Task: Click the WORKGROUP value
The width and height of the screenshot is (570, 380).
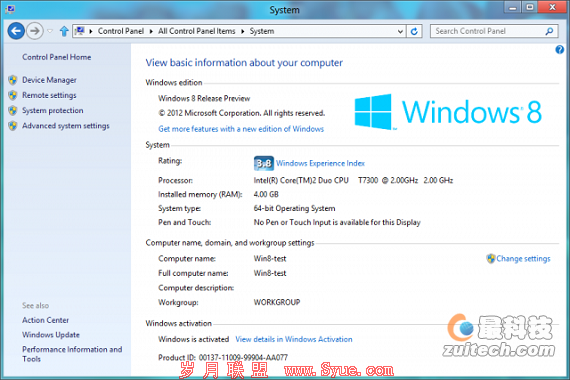Action: (277, 302)
